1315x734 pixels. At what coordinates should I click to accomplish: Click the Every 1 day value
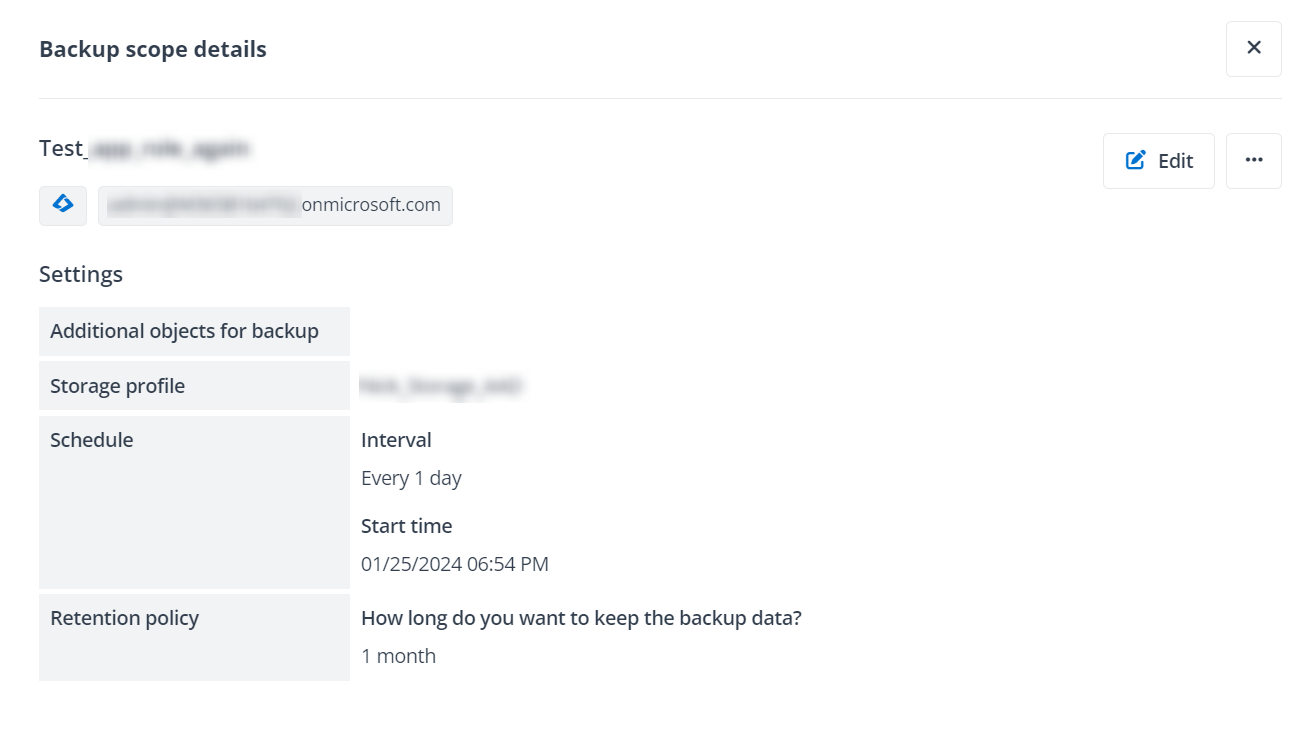tap(411, 478)
